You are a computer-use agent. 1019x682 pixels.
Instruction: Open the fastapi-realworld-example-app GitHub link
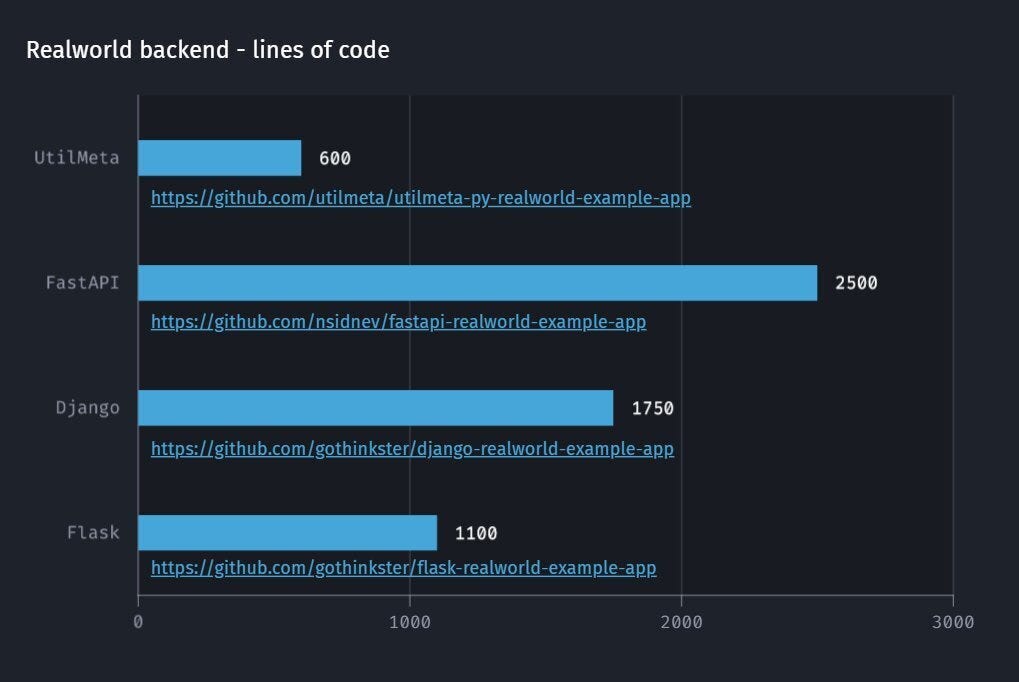pyautogui.click(x=398, y=322)
